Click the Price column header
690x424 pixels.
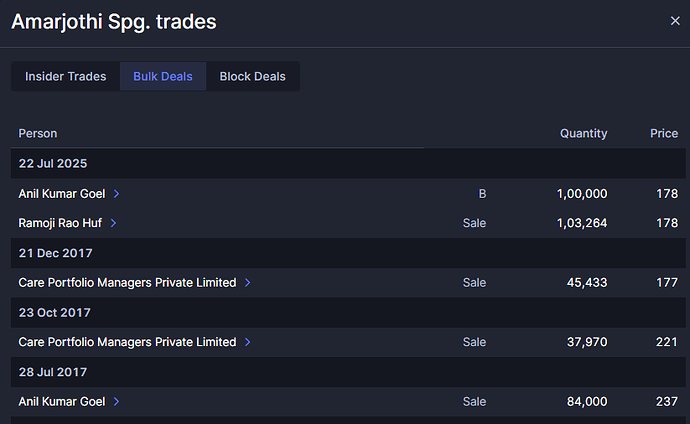664,133
